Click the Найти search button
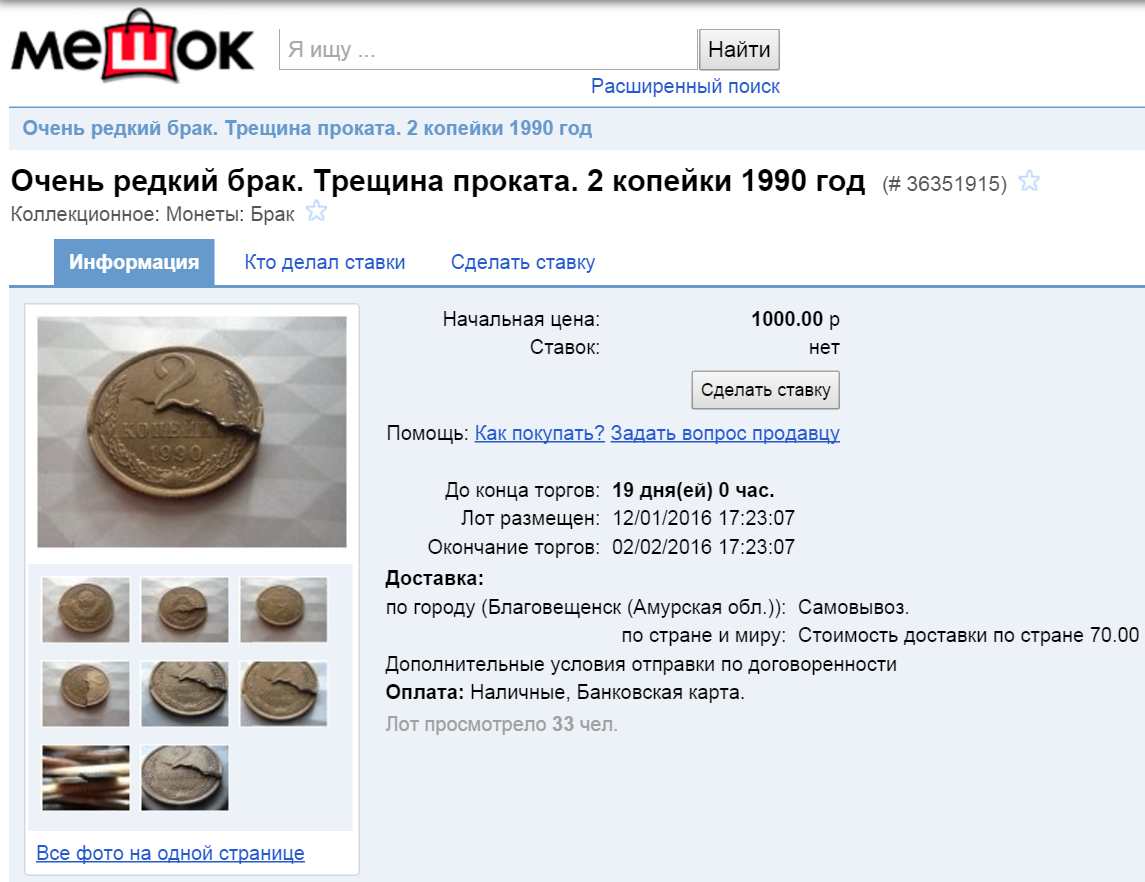Image resolution: width=1145 pixels, height=882 pixels. point(739,50)
